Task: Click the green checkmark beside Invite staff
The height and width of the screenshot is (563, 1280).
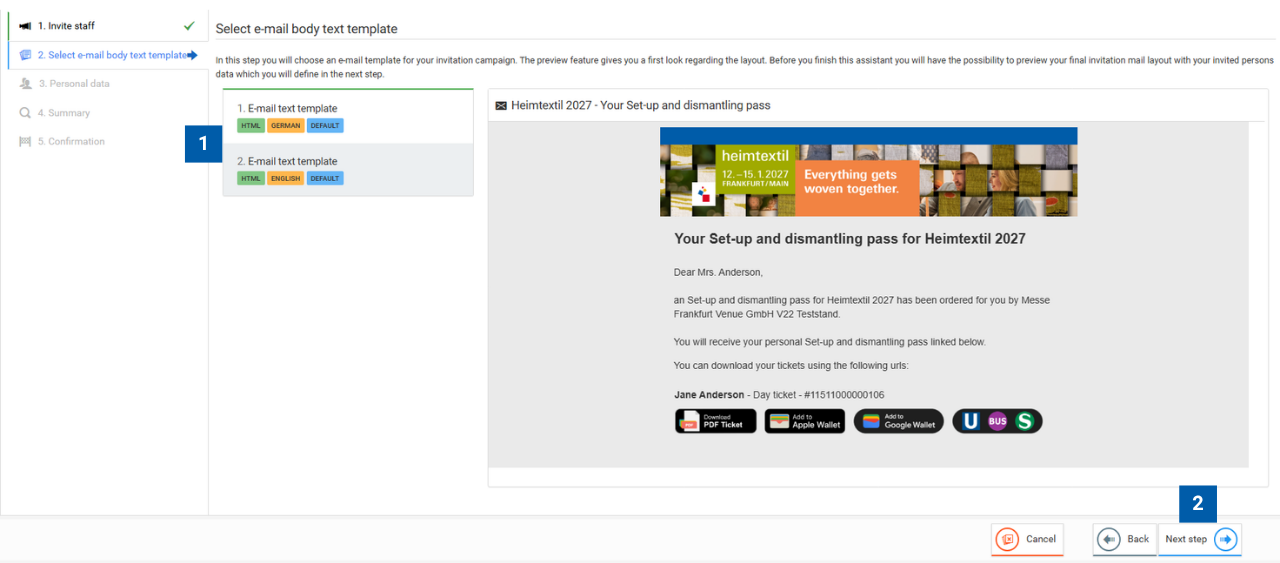Action: 189,26
